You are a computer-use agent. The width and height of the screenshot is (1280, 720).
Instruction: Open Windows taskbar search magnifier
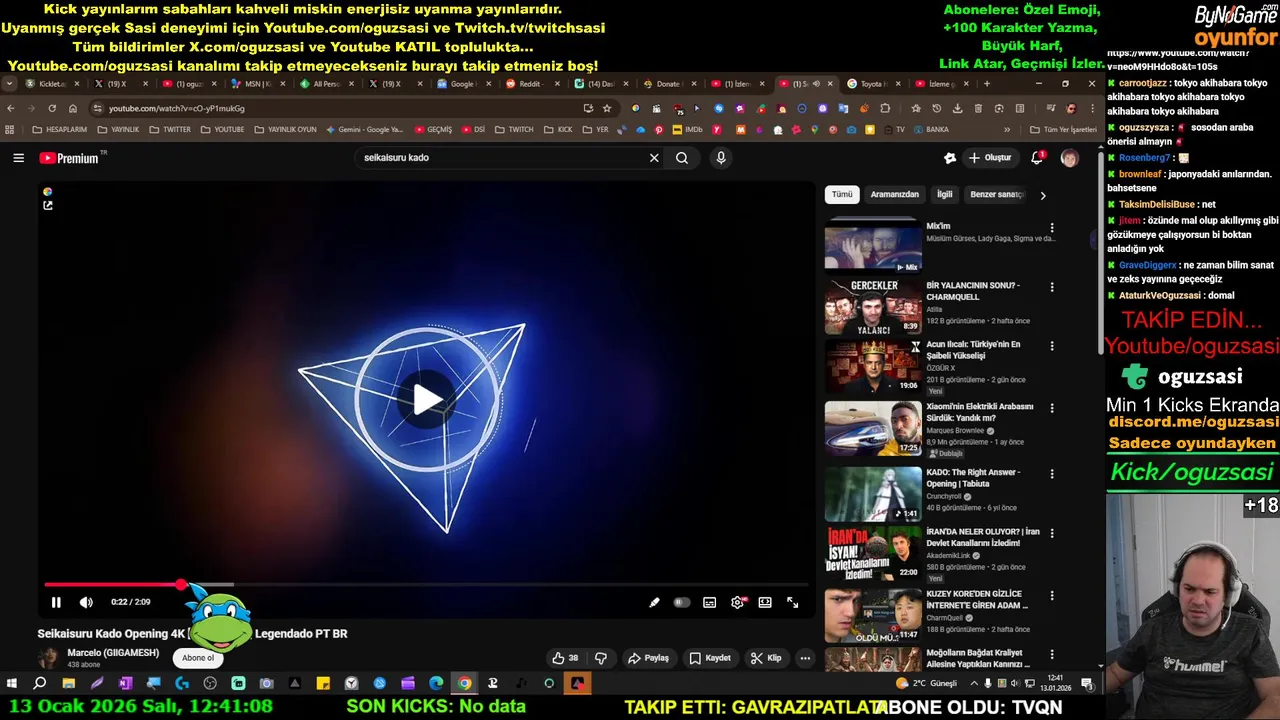click(40, 684)
